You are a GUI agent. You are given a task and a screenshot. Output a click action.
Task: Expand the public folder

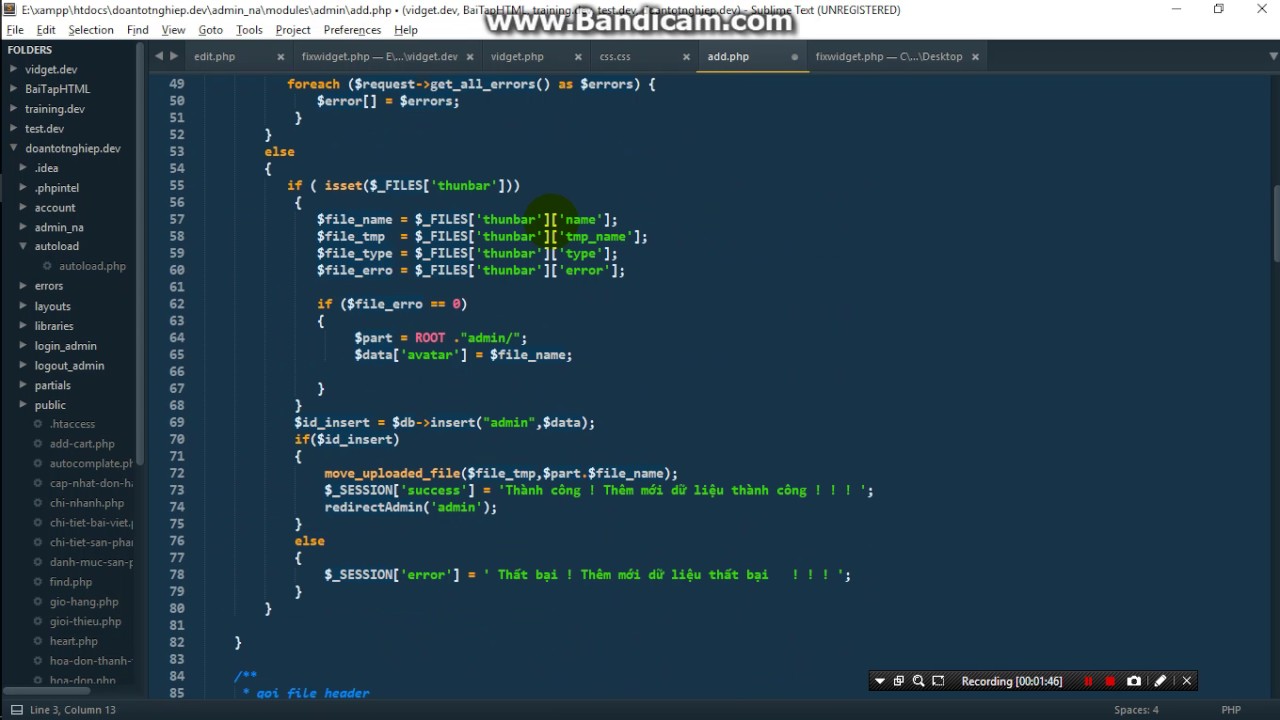[x=23, y=405]
